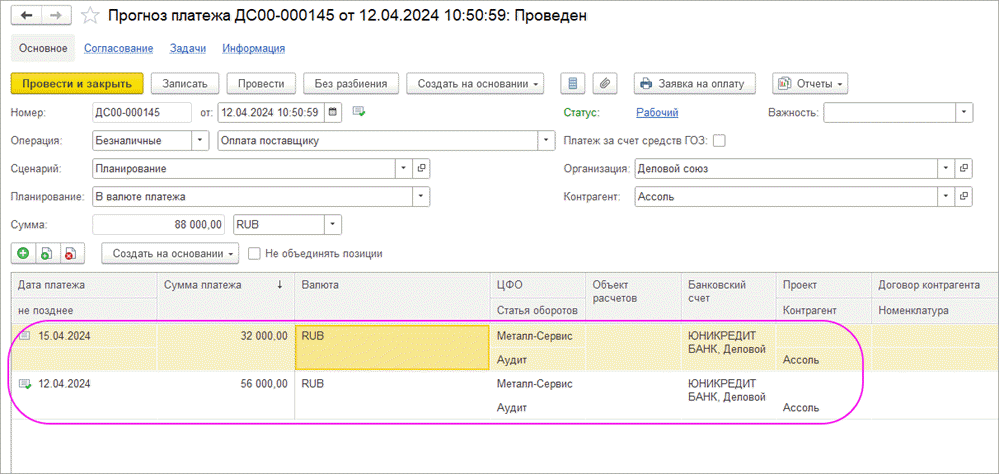Add document to favorites with star icon
The width and height of the screenshot is (999, 474).
coord(90,16)
